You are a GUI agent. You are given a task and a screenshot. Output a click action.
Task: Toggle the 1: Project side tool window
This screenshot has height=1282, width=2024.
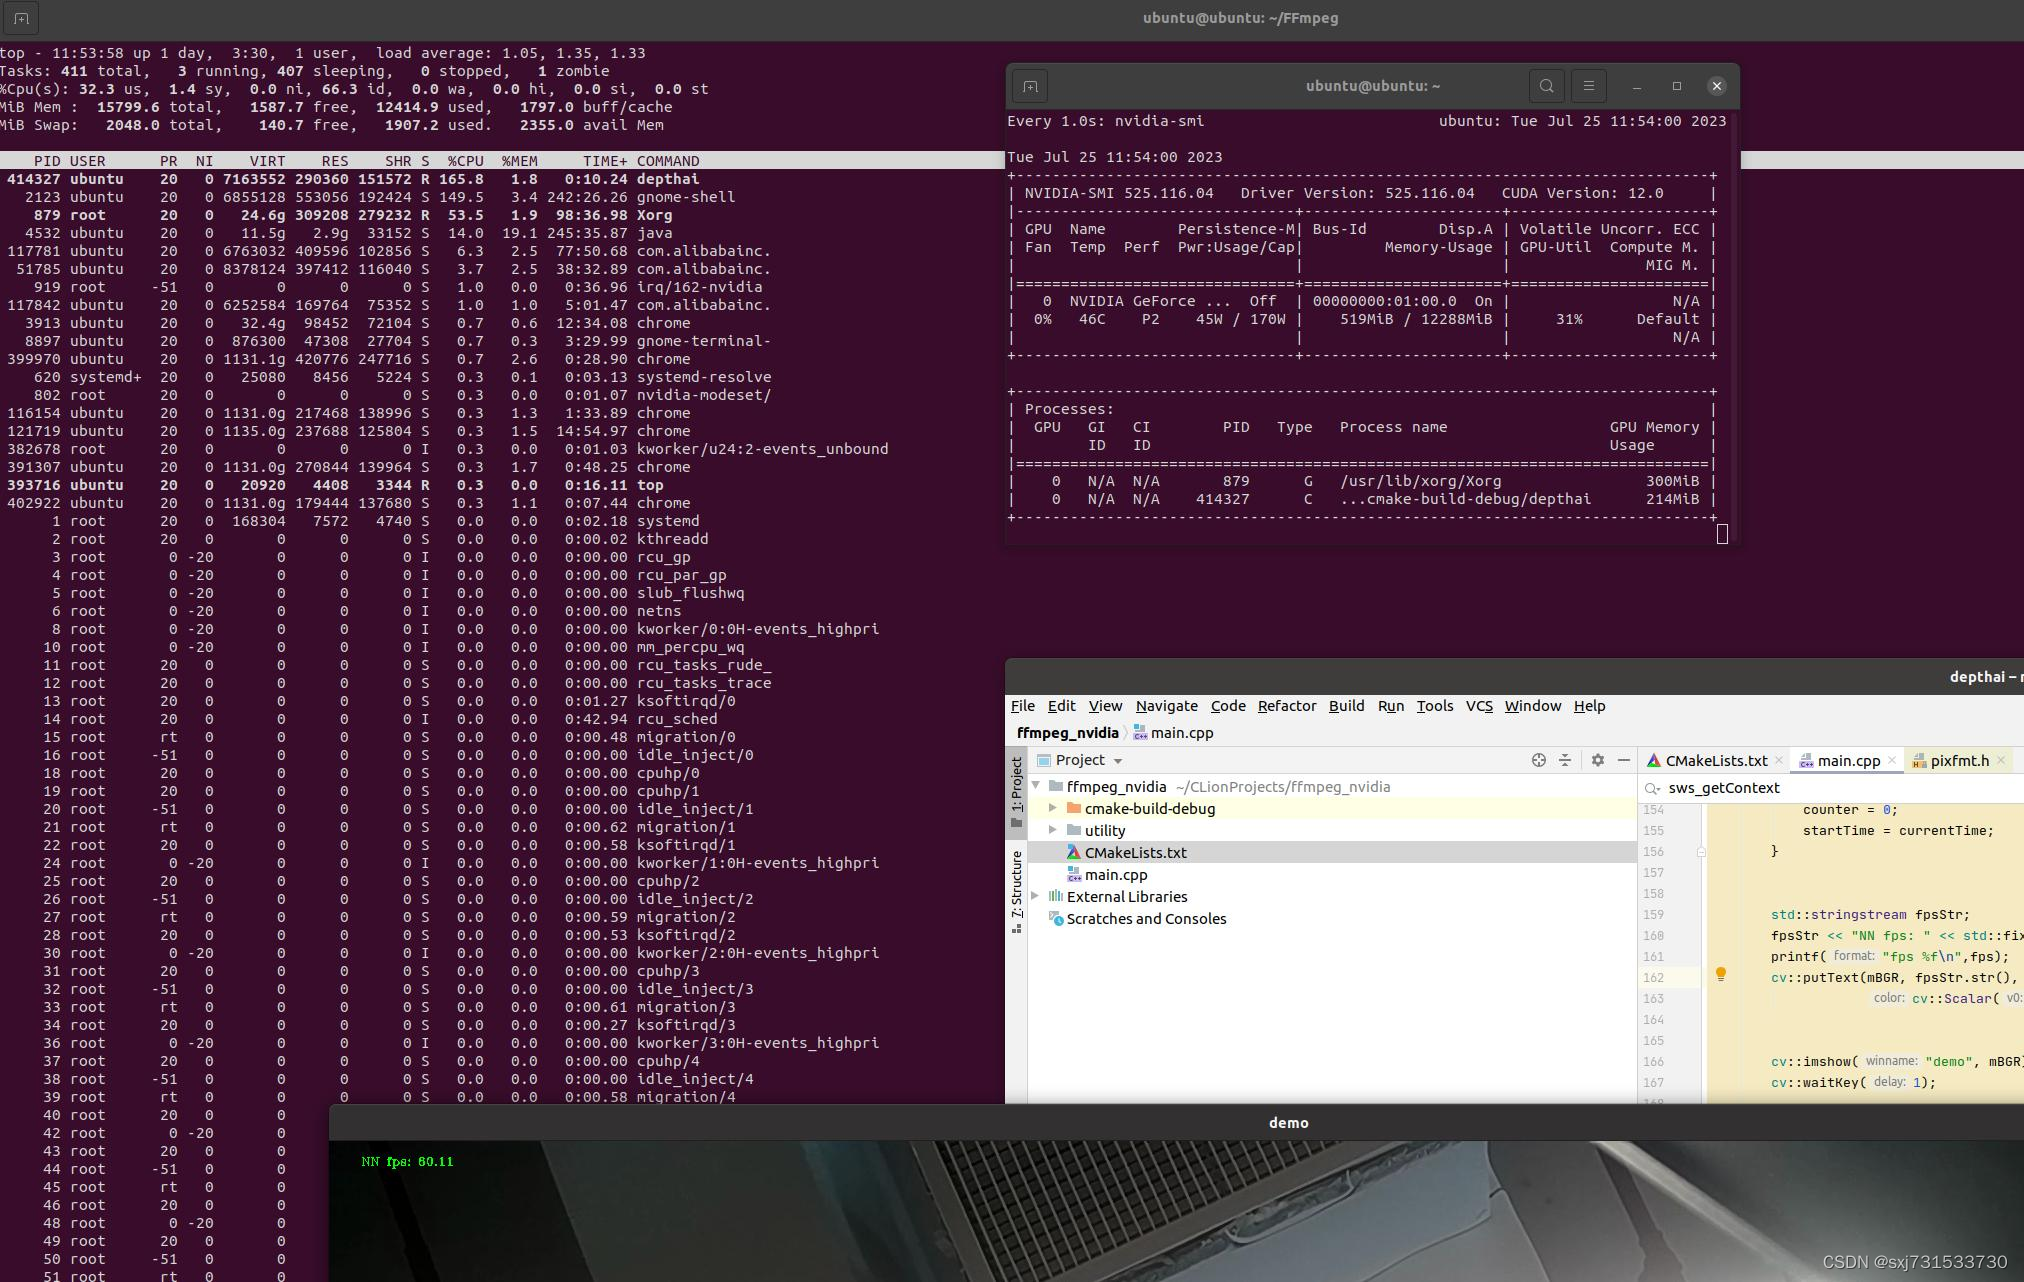pos(1016,792)
